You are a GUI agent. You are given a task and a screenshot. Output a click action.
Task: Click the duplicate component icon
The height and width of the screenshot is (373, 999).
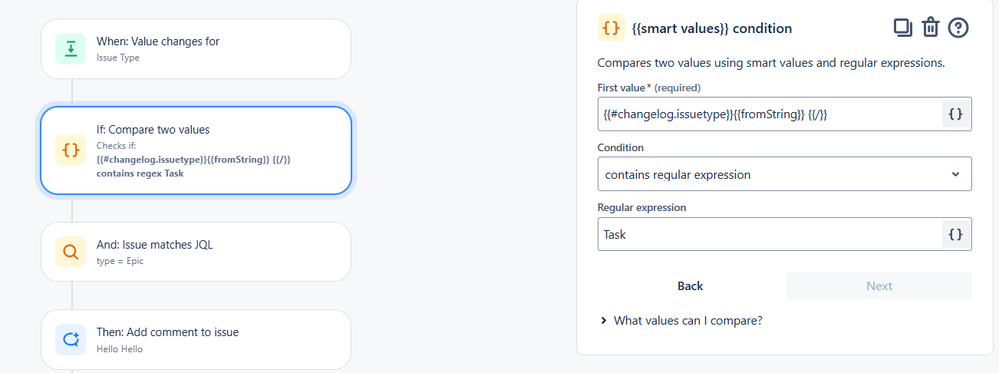tap(903, 28)
